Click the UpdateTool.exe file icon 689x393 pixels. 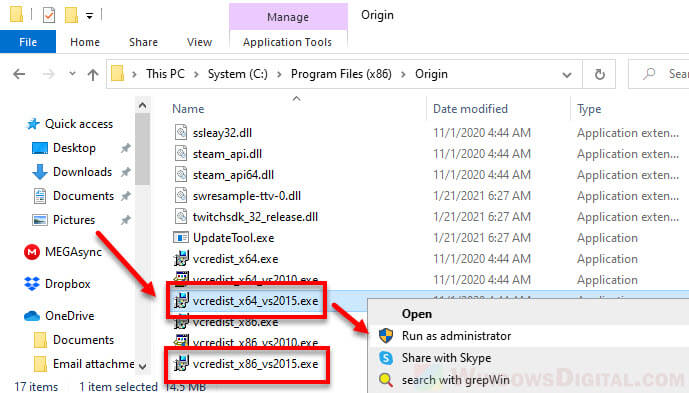[181, 238]
